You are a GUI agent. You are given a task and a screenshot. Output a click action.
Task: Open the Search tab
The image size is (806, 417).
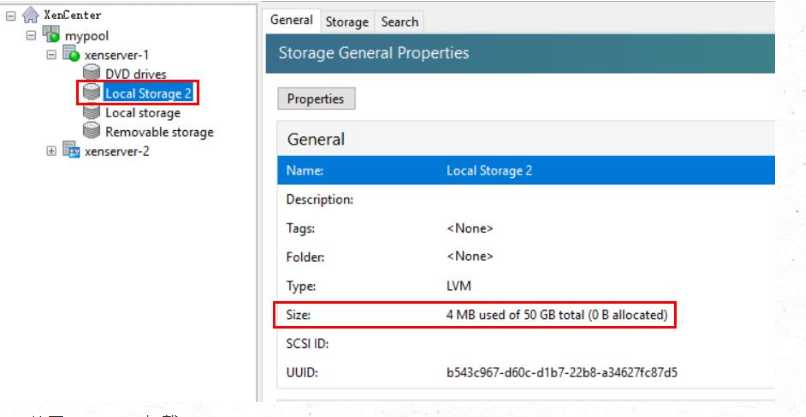pyautogui.click(x=399, y=22)
